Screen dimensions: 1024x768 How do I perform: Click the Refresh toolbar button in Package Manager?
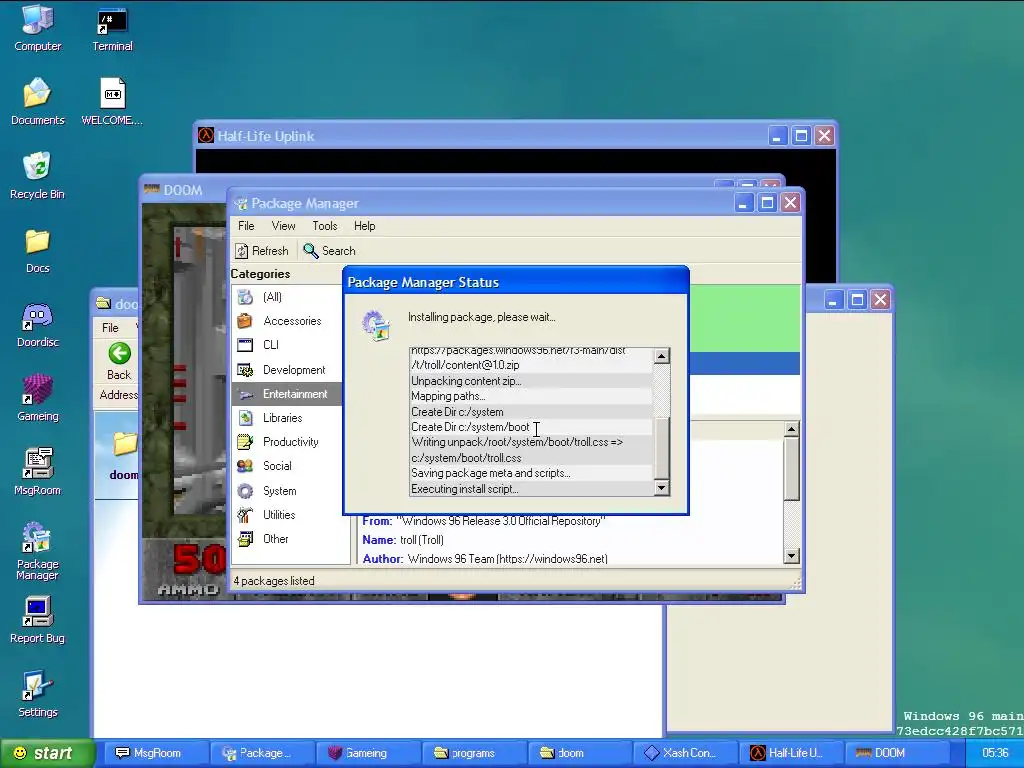click(262, 251)
